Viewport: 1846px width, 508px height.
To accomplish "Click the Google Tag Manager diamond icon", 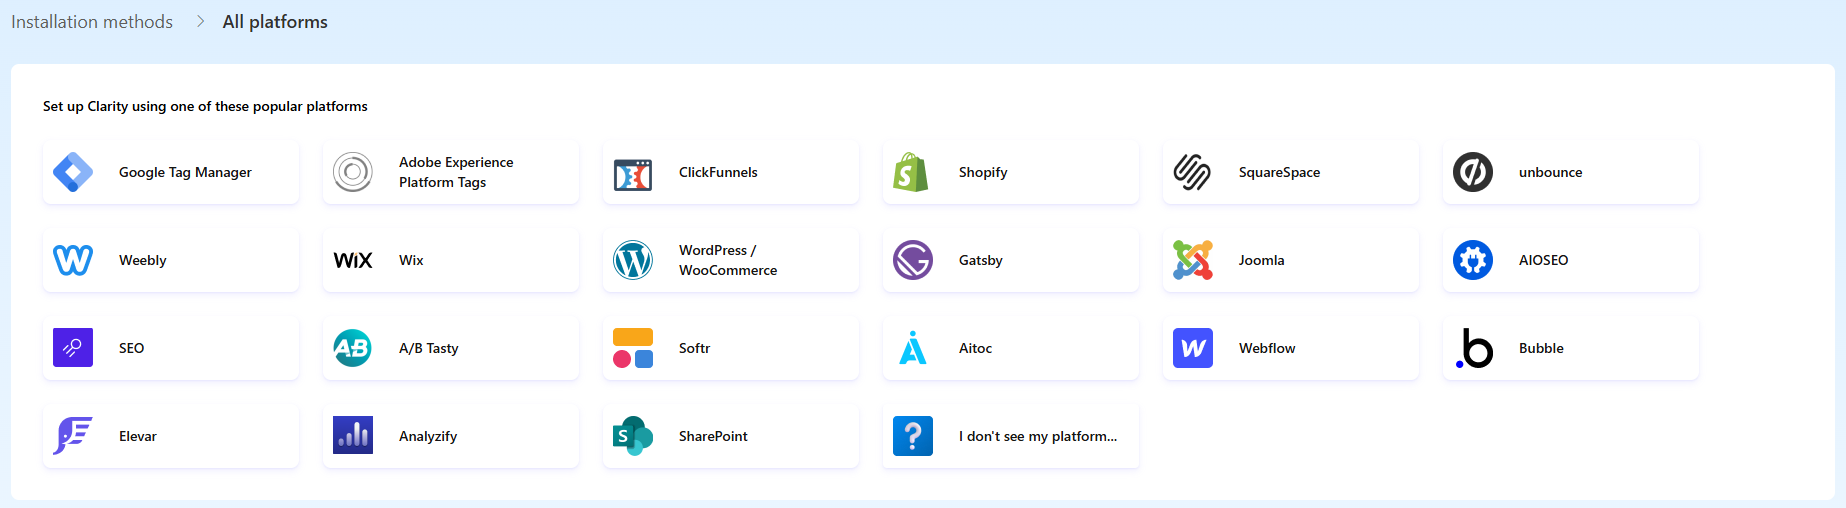I will 73,172.
